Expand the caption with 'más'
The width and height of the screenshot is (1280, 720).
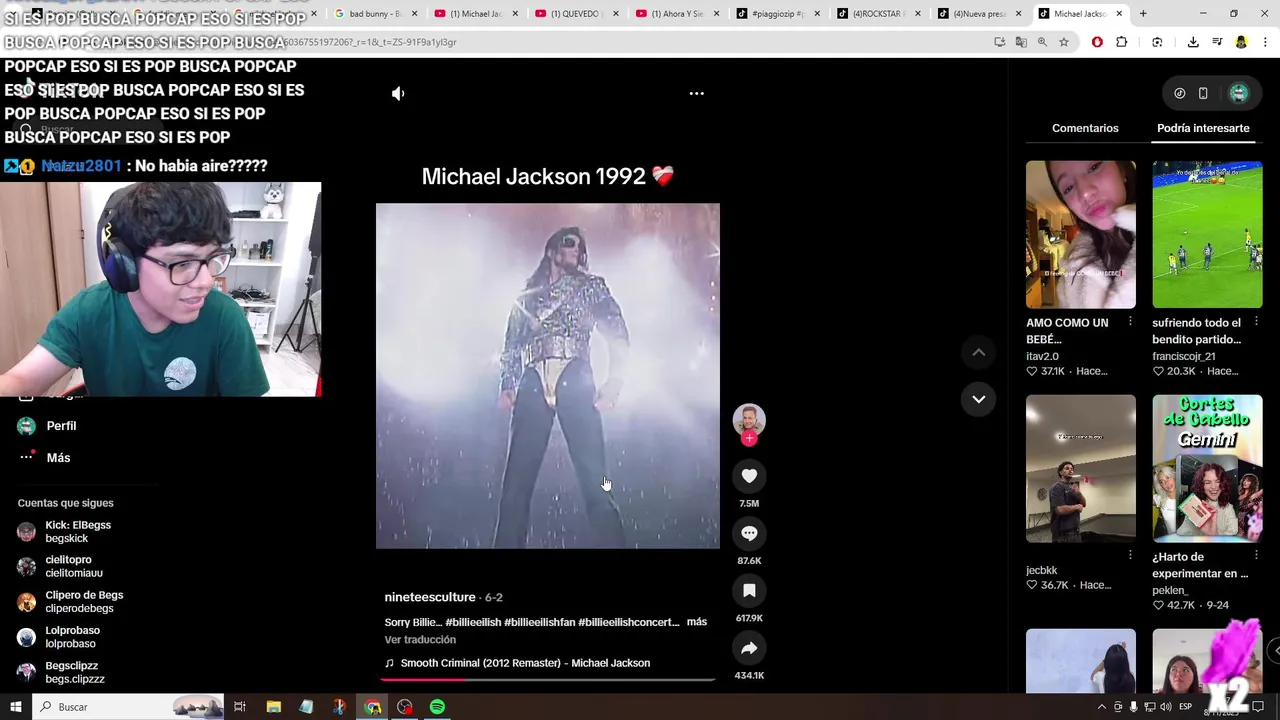697,622
